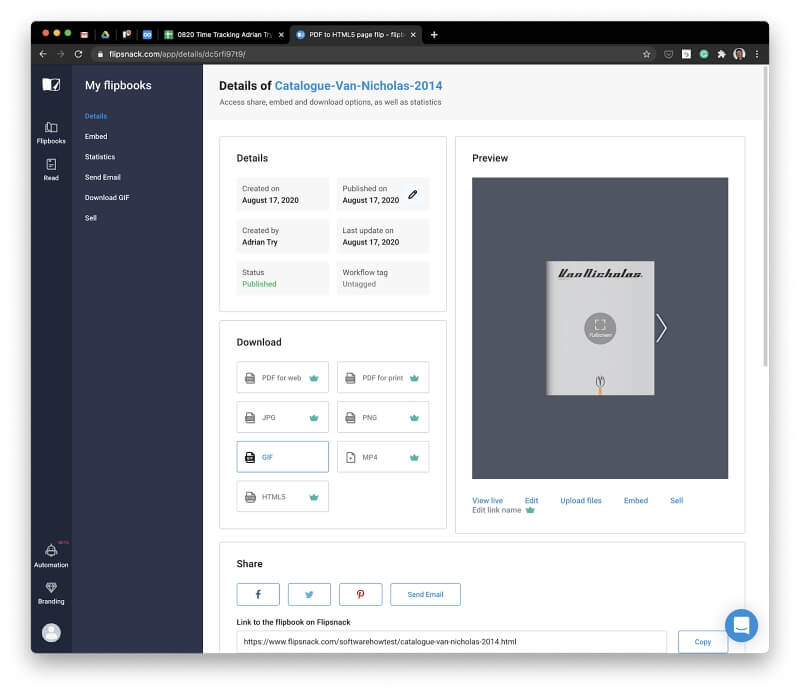Open a new browser tab

click(x=434, y=35)
